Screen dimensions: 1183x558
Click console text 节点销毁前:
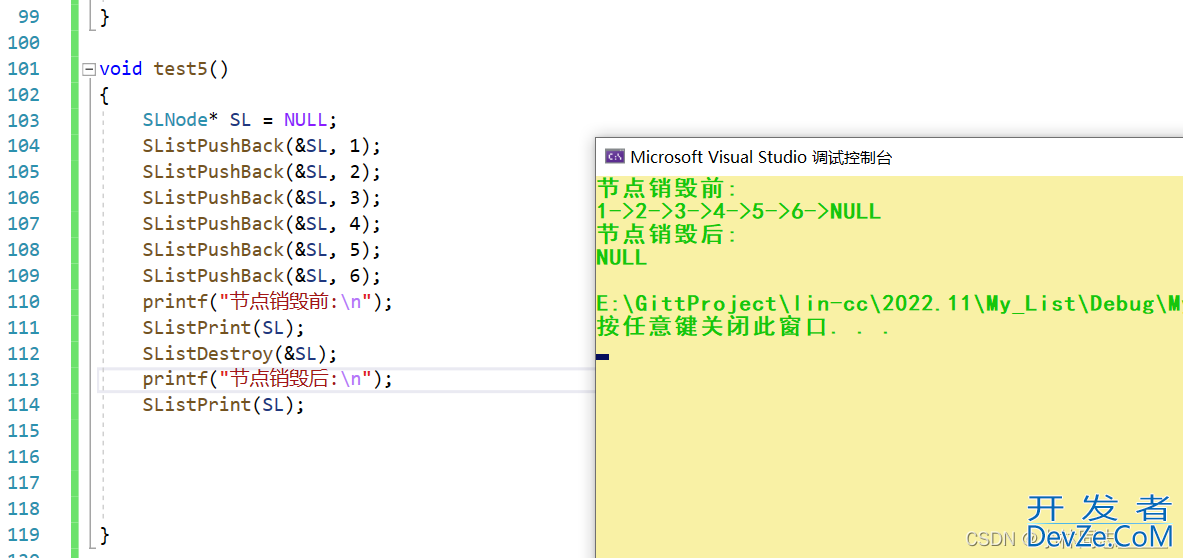click(x=666, y=188)
